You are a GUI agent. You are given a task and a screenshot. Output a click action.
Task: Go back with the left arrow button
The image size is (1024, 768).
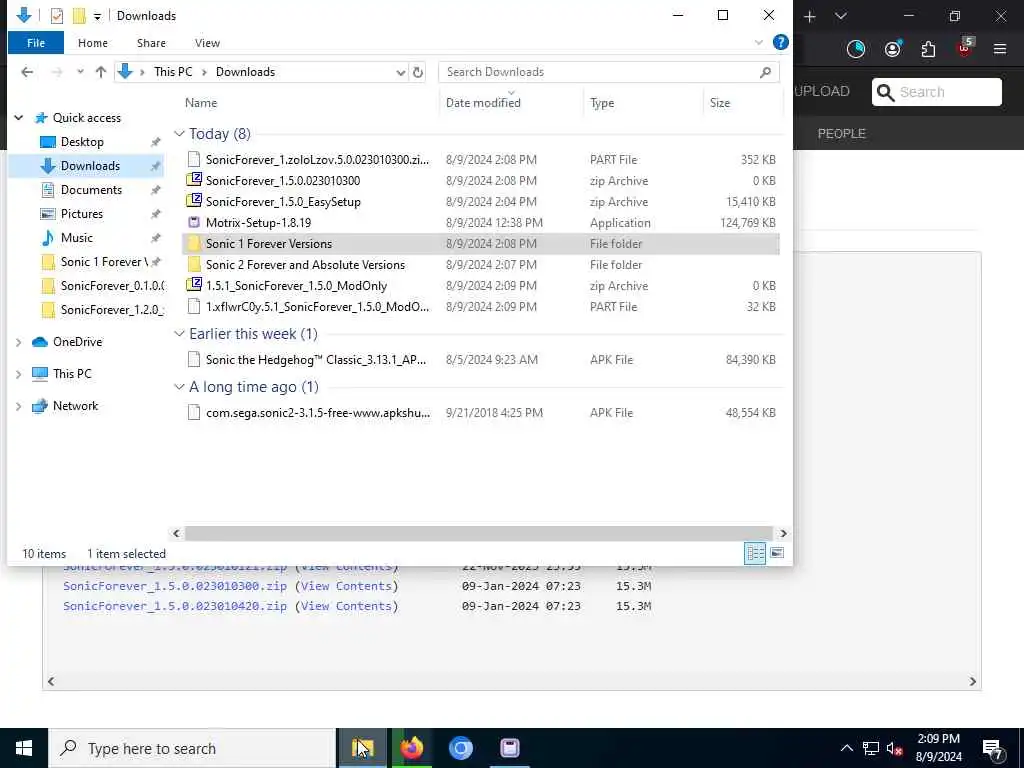pyautogui.click(x=27, y=72)
